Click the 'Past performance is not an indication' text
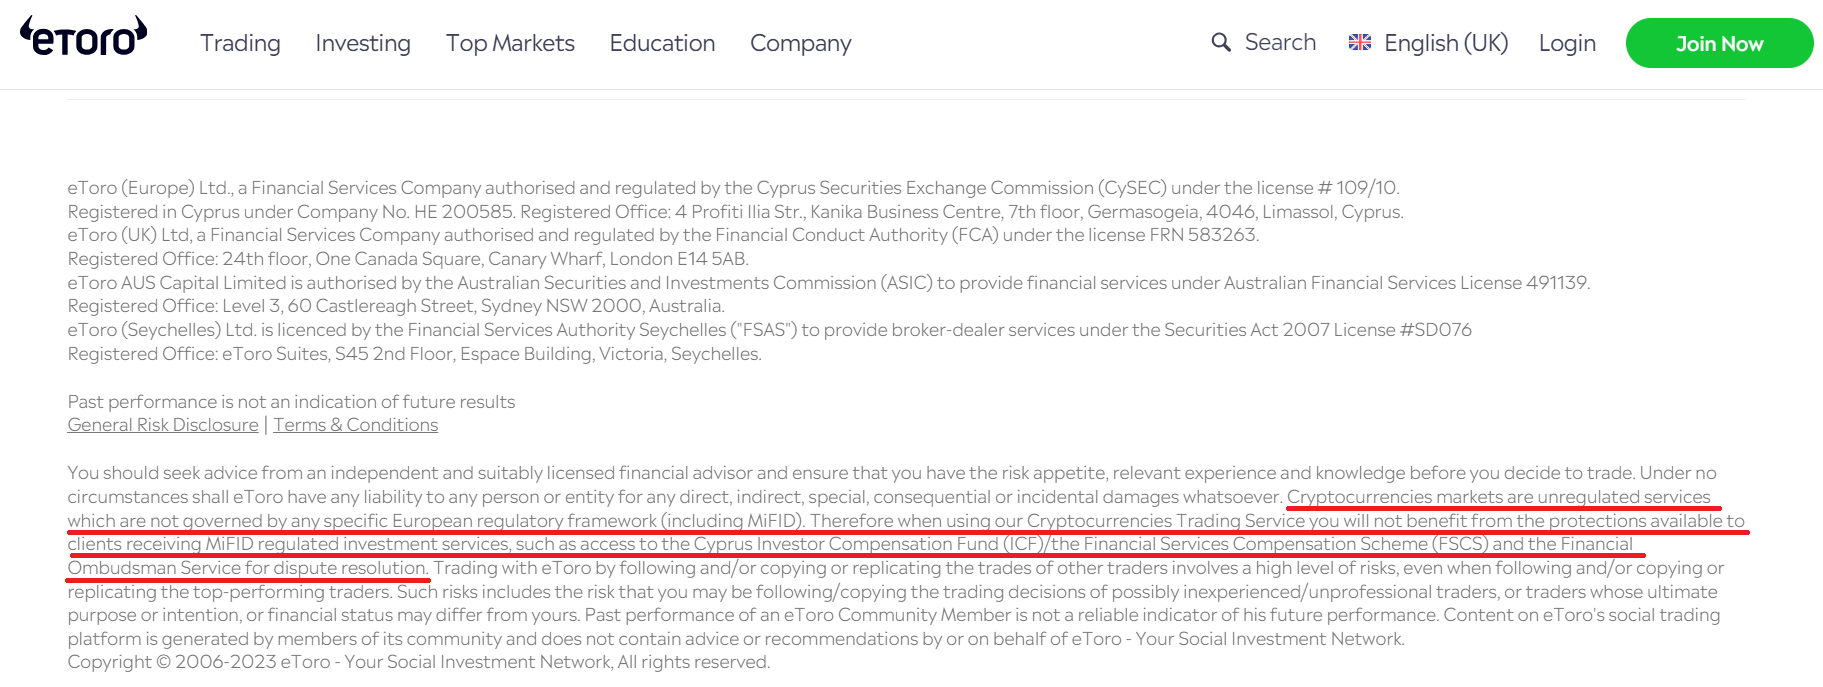Image resolution: width=1823 pixels, height=687 pixels. (x=291, y=401)
